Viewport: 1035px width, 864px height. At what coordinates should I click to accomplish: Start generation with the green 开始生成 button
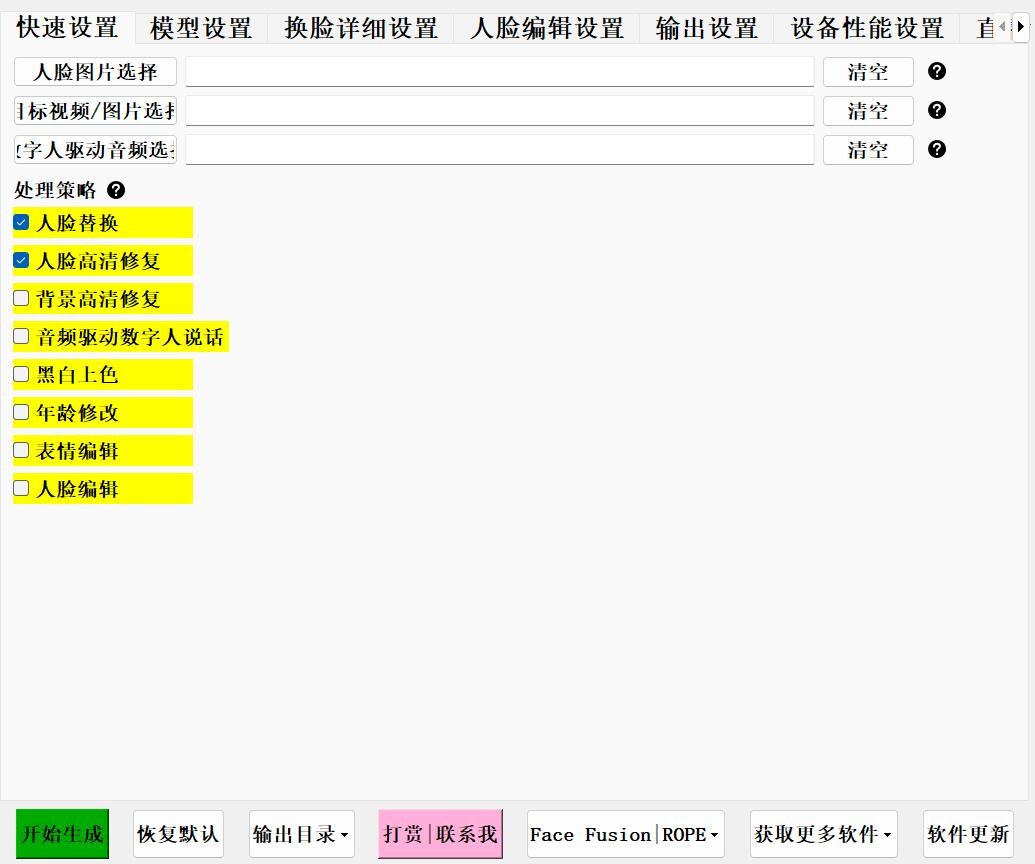pyautogui.click(x=62, y=834)
